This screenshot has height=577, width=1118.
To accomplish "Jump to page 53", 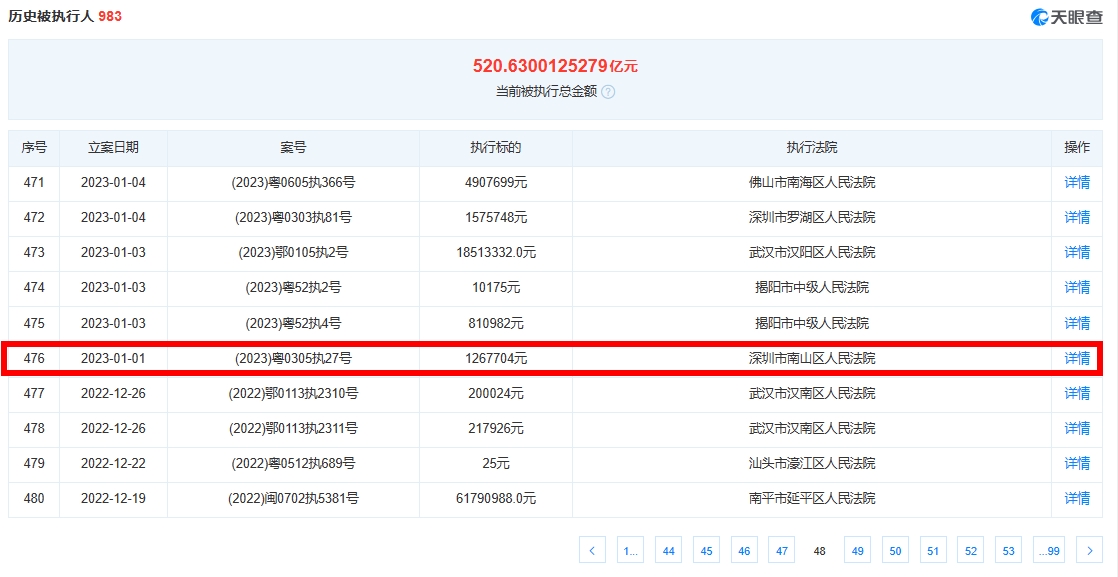I will click(x=1008, y=549).
